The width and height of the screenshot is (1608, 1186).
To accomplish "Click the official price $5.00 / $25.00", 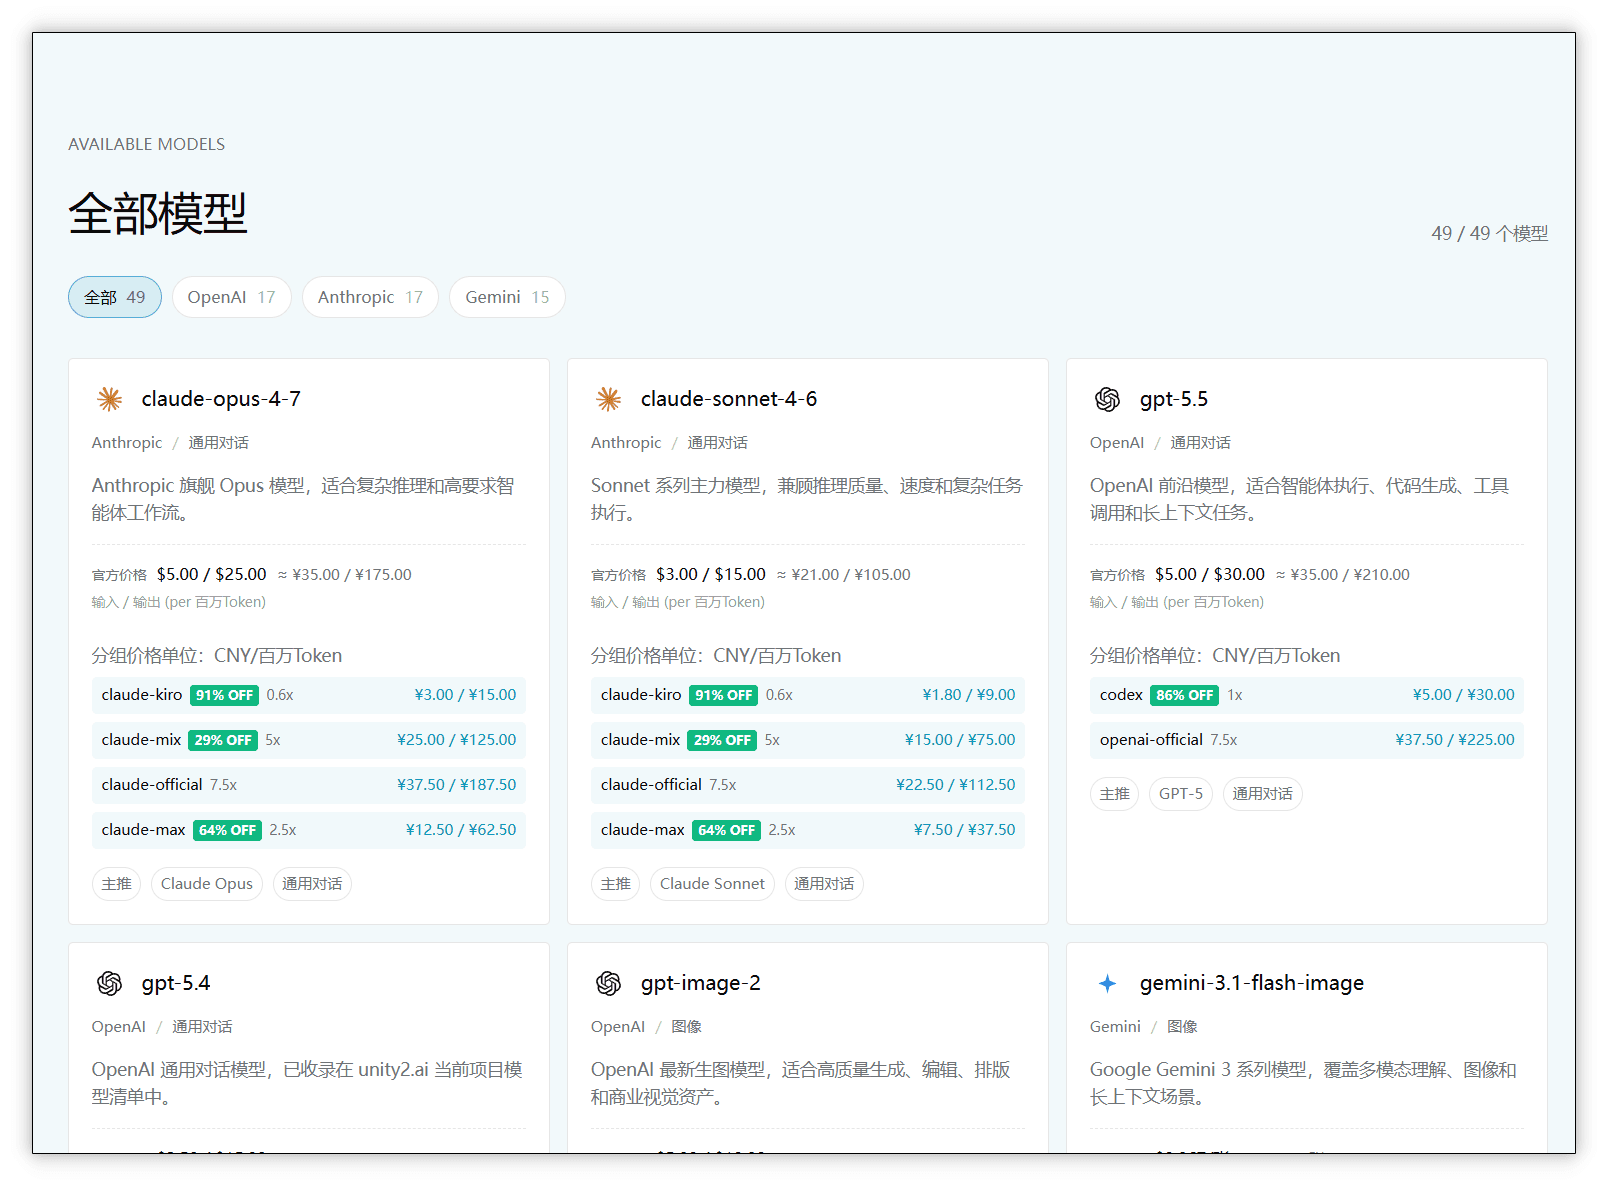I will [x=211, y=574].
